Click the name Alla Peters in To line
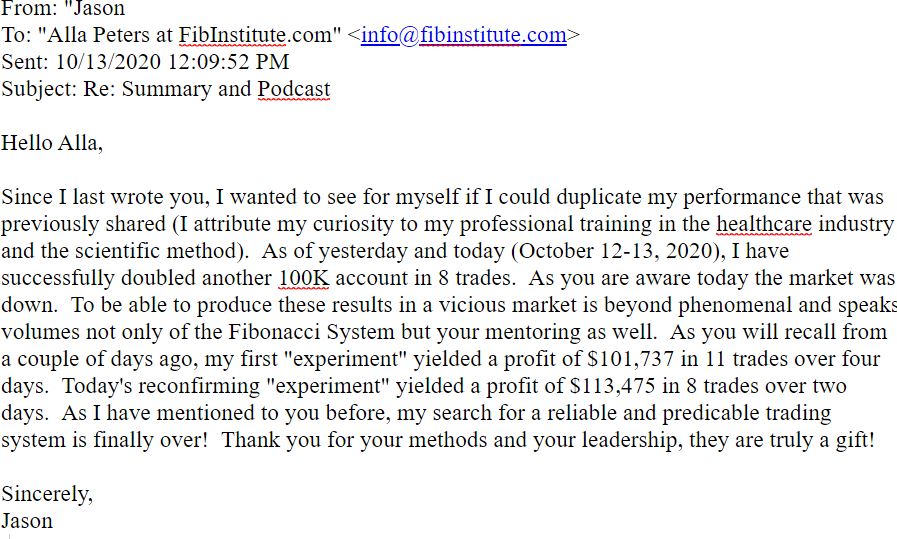The image size is (897, 539). click(x=98, y=35)
